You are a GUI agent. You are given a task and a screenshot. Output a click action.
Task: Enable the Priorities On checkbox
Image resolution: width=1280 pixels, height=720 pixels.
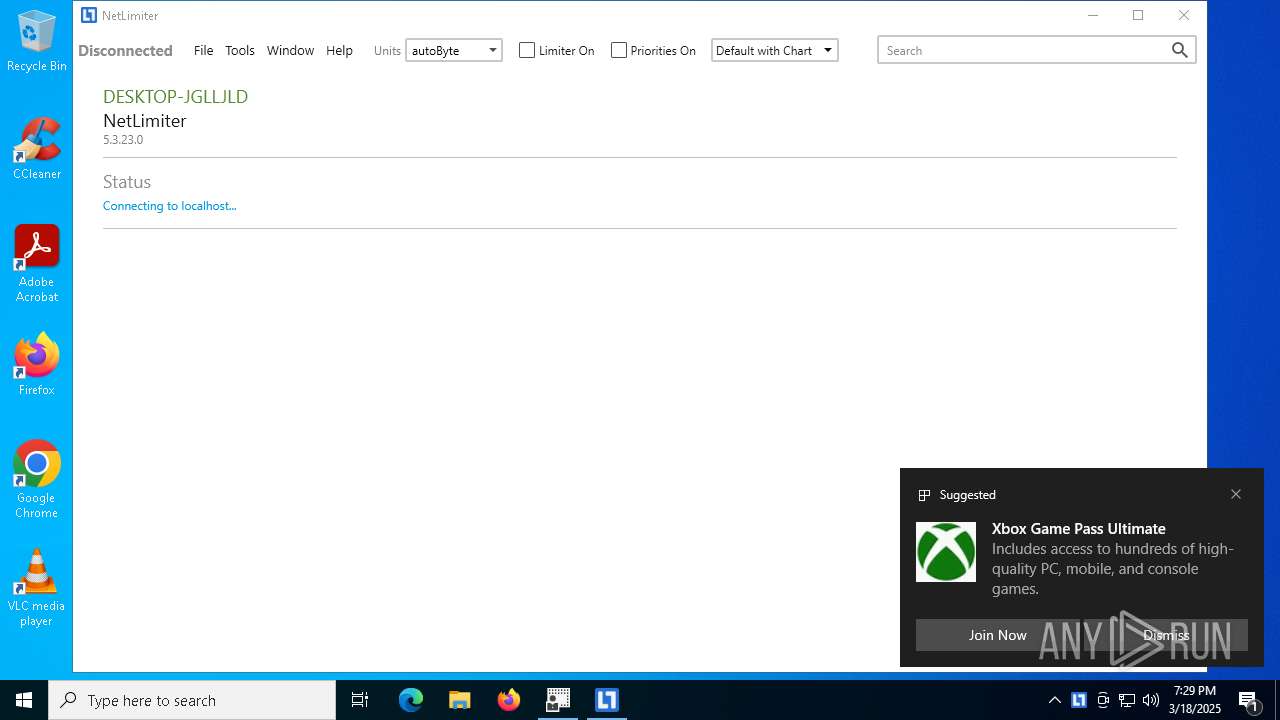click(x=619, y=50)
